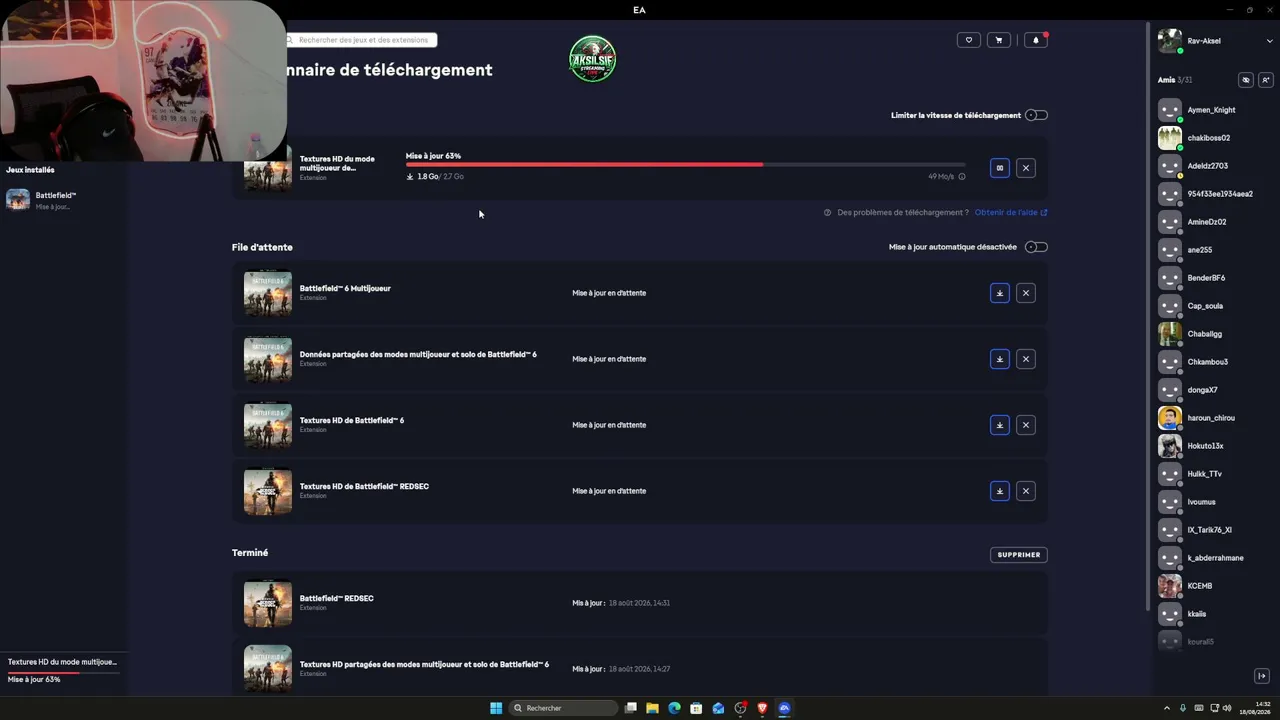This screenshot has width=1280, height=720.
Task: Open friend dongaX7
Action: click(x=1202, y=390)
